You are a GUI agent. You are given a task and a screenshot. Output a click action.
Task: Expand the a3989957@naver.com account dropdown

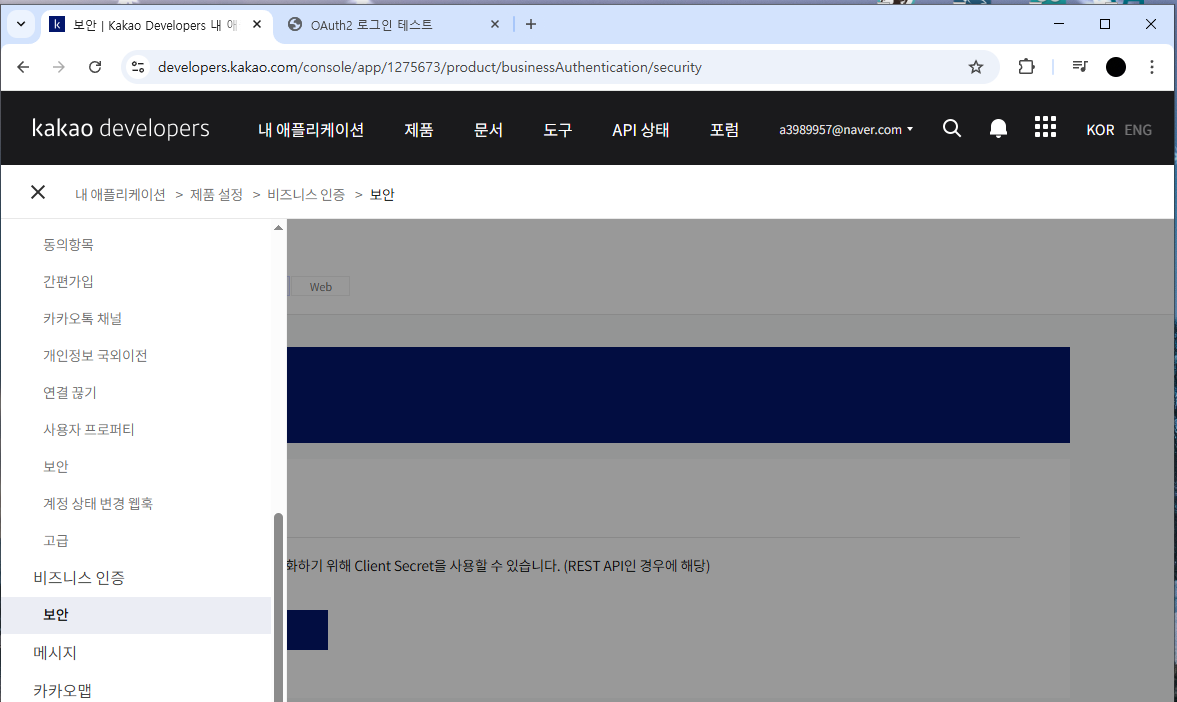(x=846, y=129)
